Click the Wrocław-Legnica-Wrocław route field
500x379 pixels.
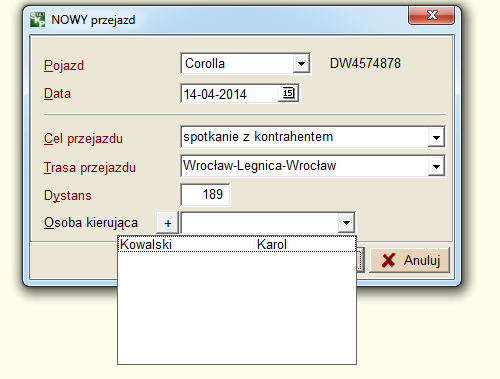coord(305,166)
